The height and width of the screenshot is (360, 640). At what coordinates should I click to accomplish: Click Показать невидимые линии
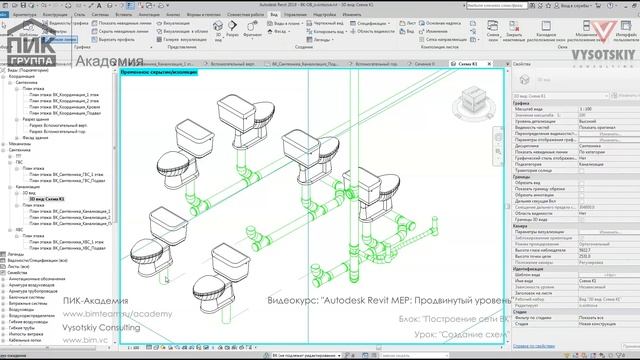pos(121,23)
